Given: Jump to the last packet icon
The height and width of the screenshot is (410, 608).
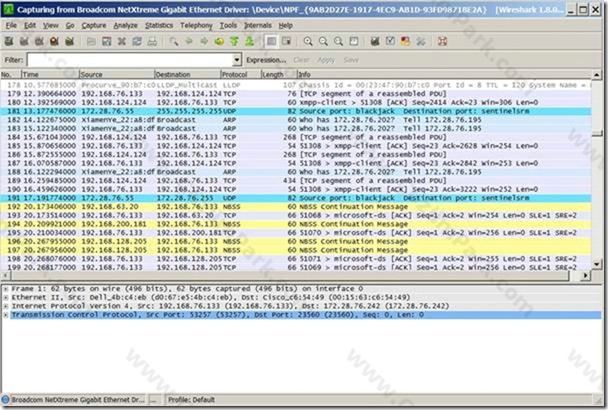Looking at the screenshot, I should [x=249, y=41].
